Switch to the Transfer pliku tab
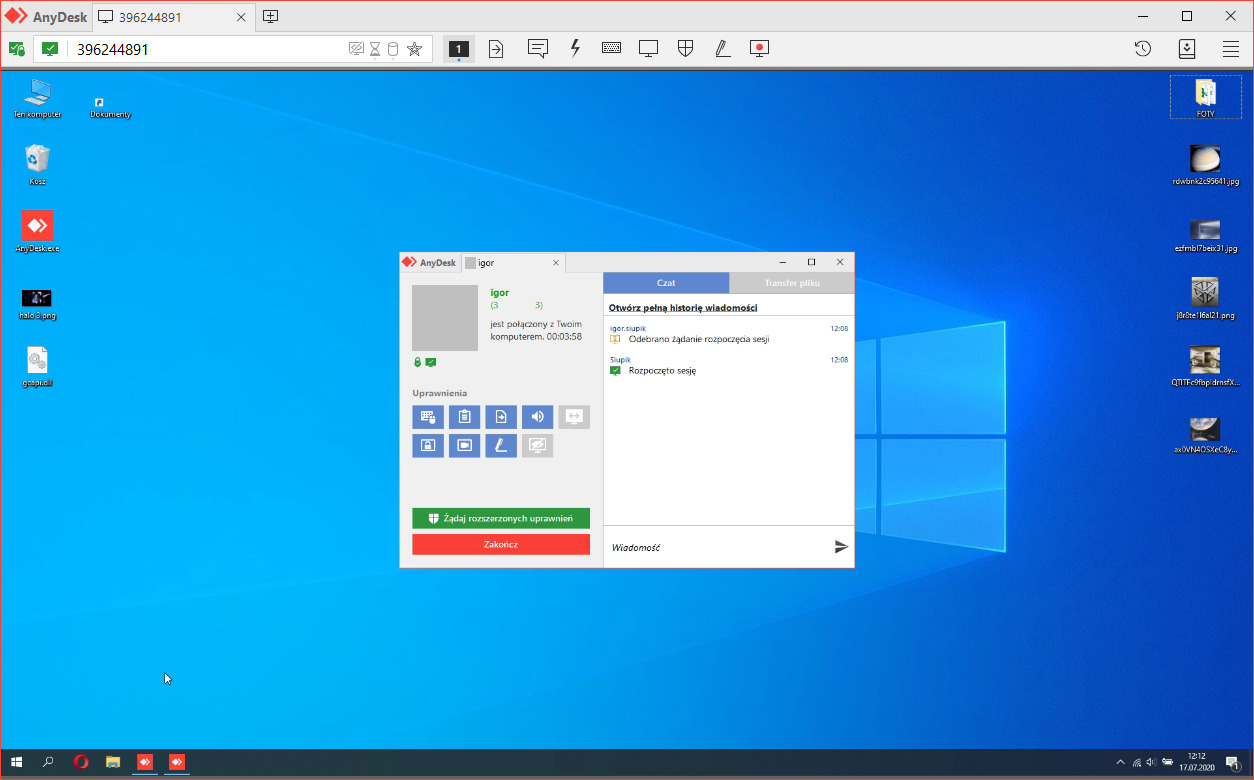Image resolution: width=1254 pixels, height=780 pixels. pos(792,283)
